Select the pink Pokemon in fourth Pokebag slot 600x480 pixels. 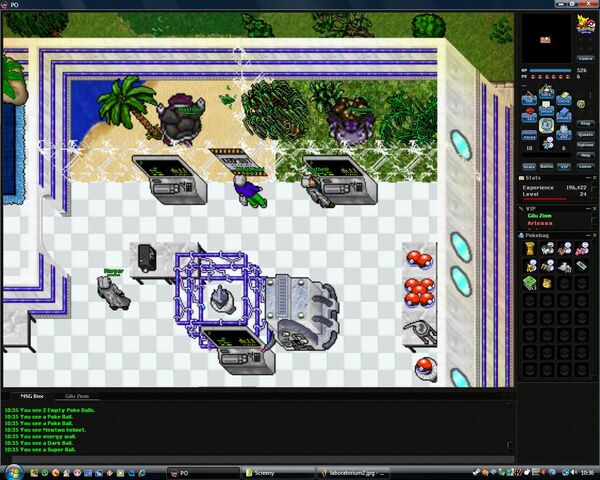(582, 249)
